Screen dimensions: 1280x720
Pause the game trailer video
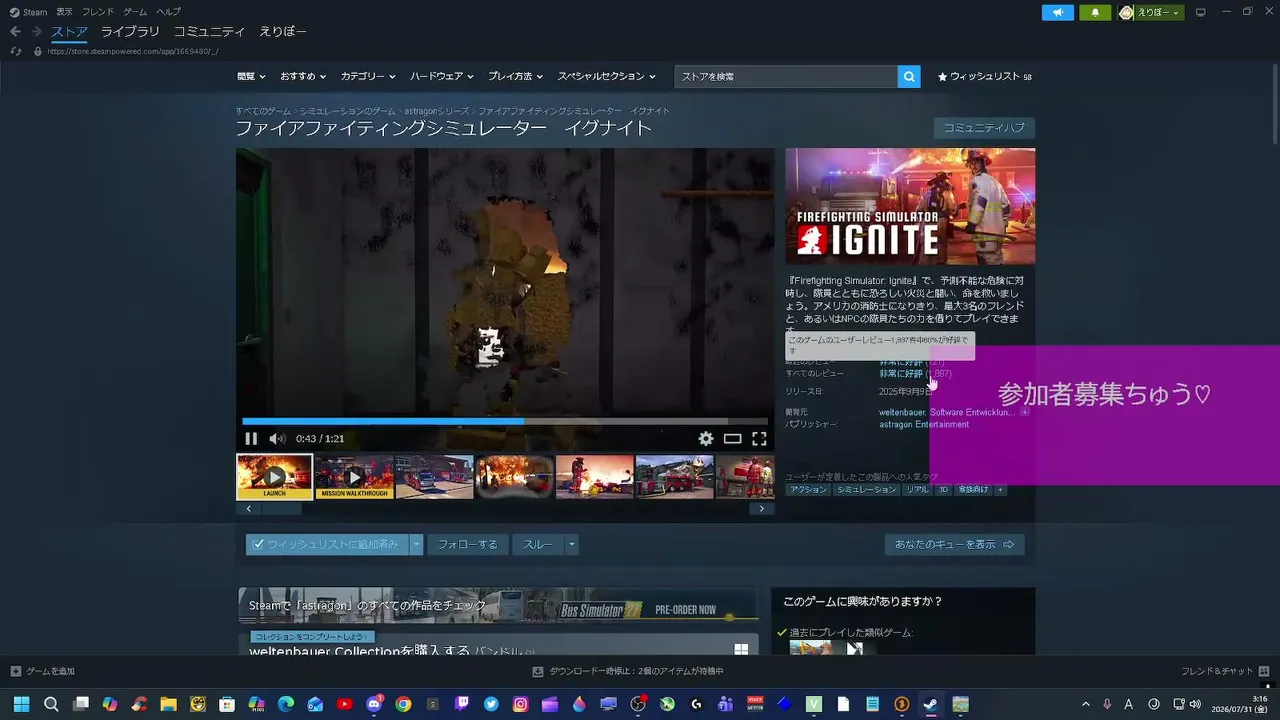251,439
